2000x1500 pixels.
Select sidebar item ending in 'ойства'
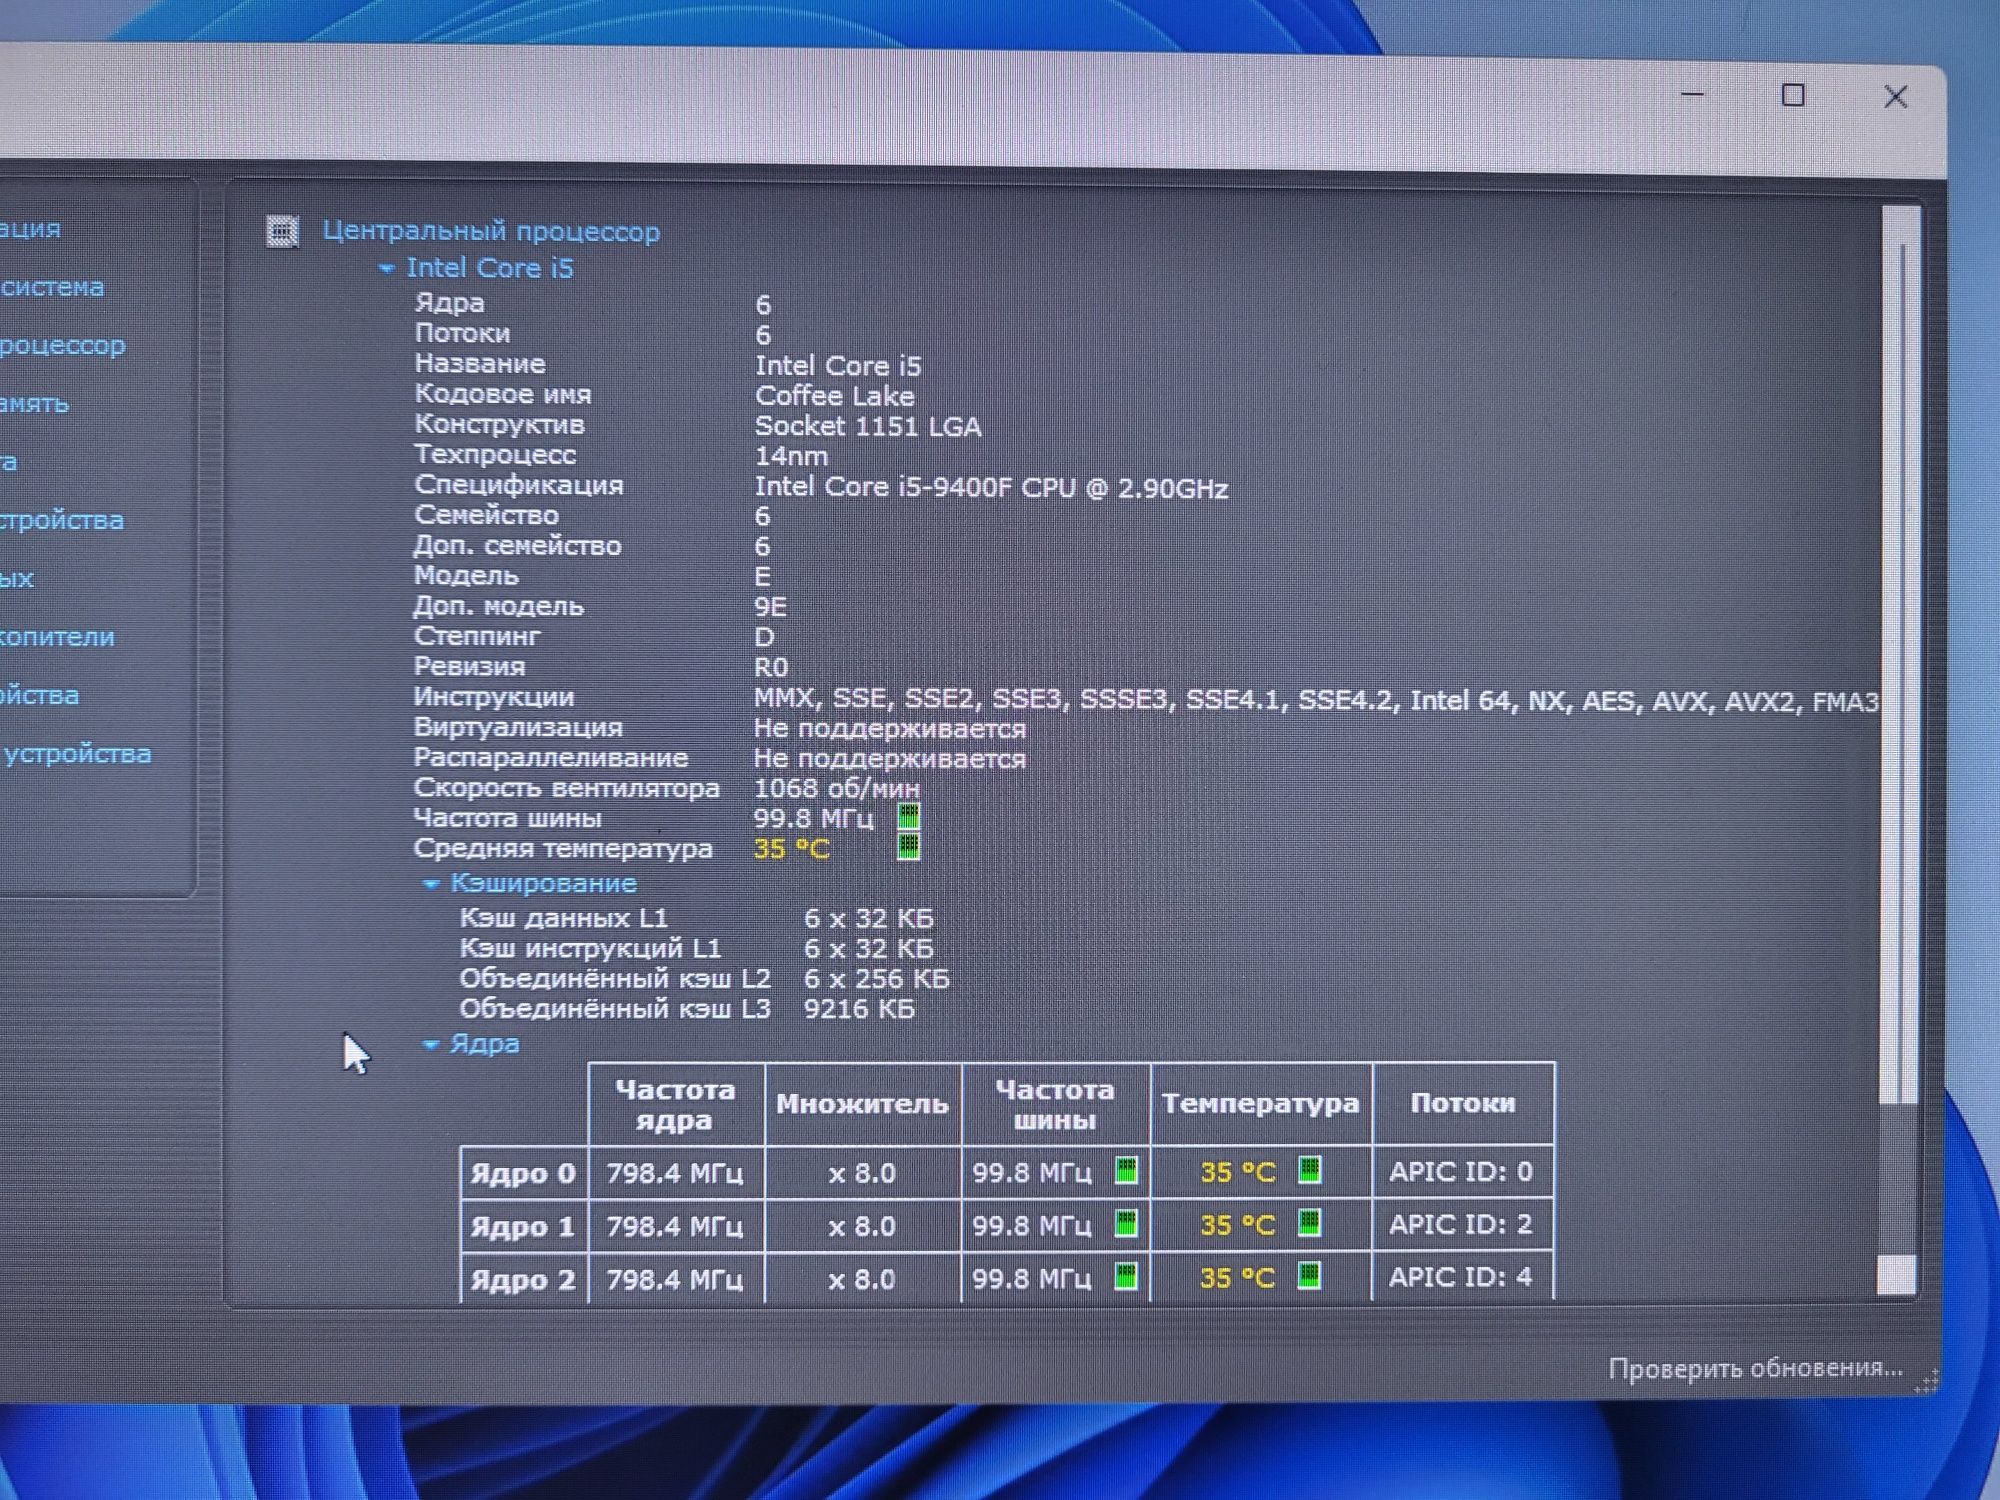pyautogui.click(x=40, y=695)
